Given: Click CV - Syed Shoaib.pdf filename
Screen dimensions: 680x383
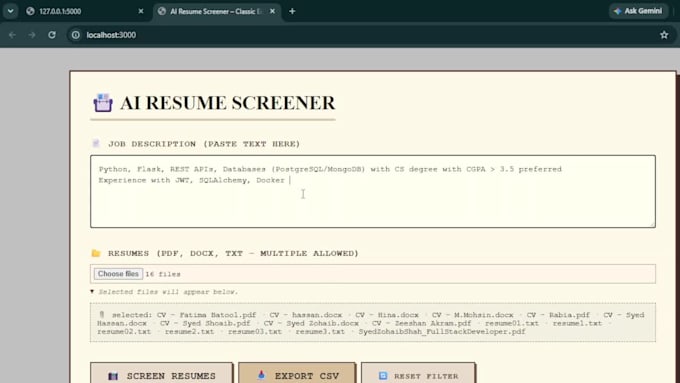Looking at the screenshot, I should (205, 323).
